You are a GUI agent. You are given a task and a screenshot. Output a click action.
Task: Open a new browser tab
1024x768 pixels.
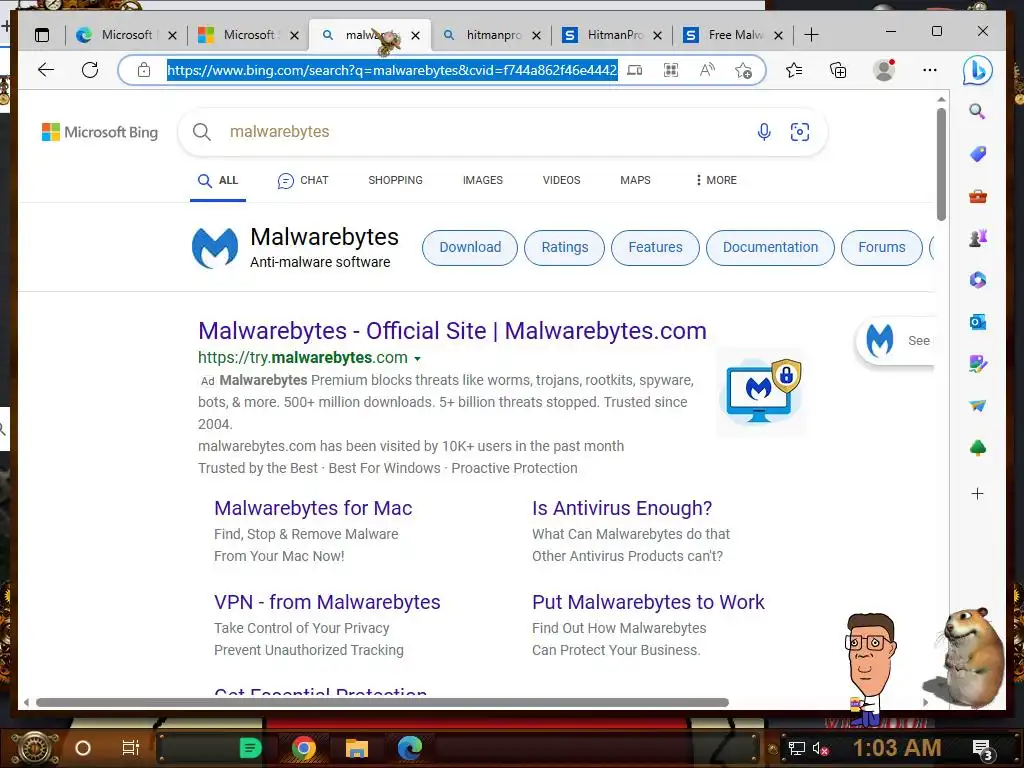811,35
